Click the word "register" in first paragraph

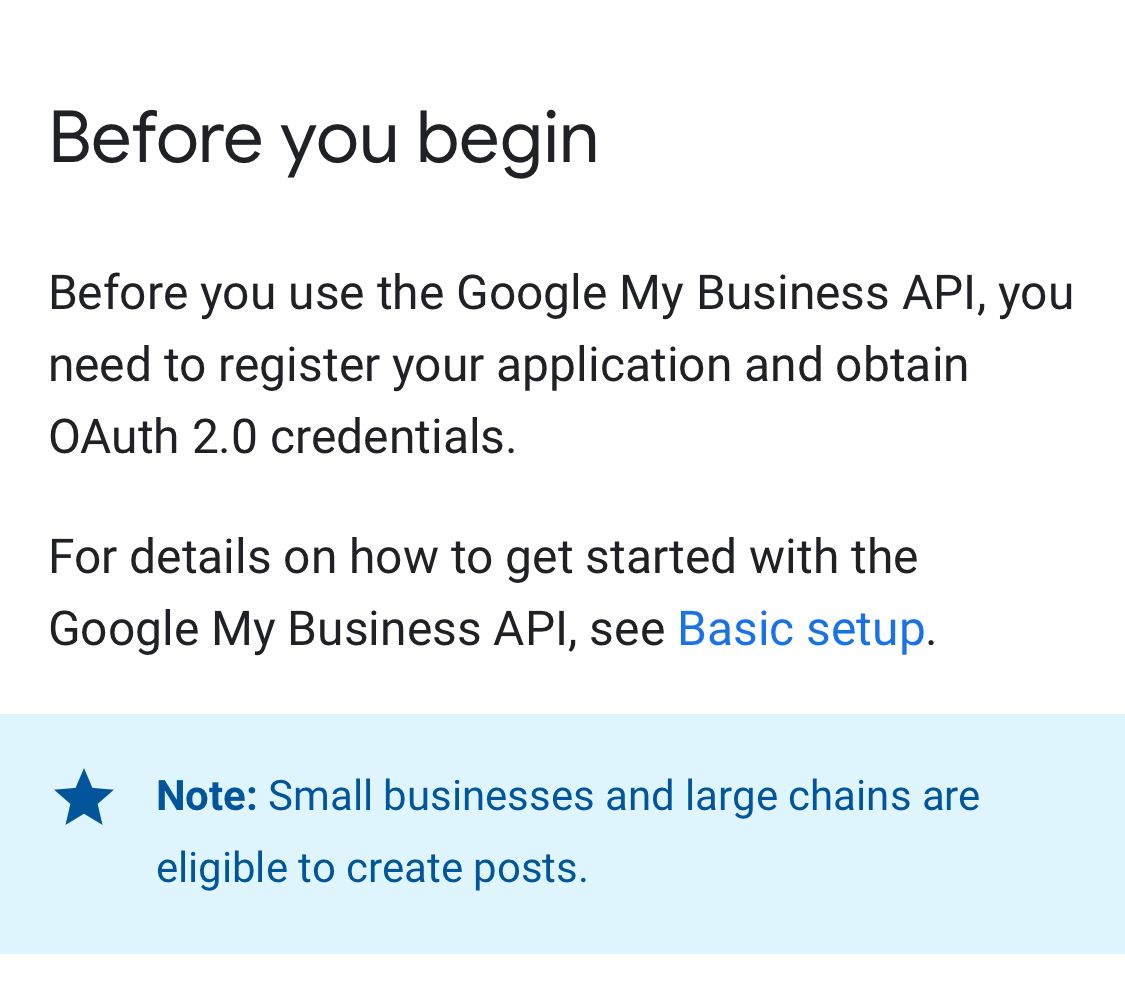tap(298, 366)
